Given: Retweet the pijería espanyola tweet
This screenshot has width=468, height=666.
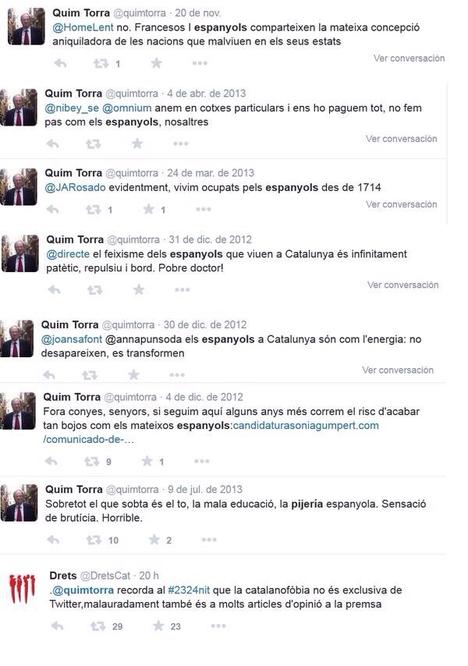Looking at the screenshot, I should tap(94, 540).
